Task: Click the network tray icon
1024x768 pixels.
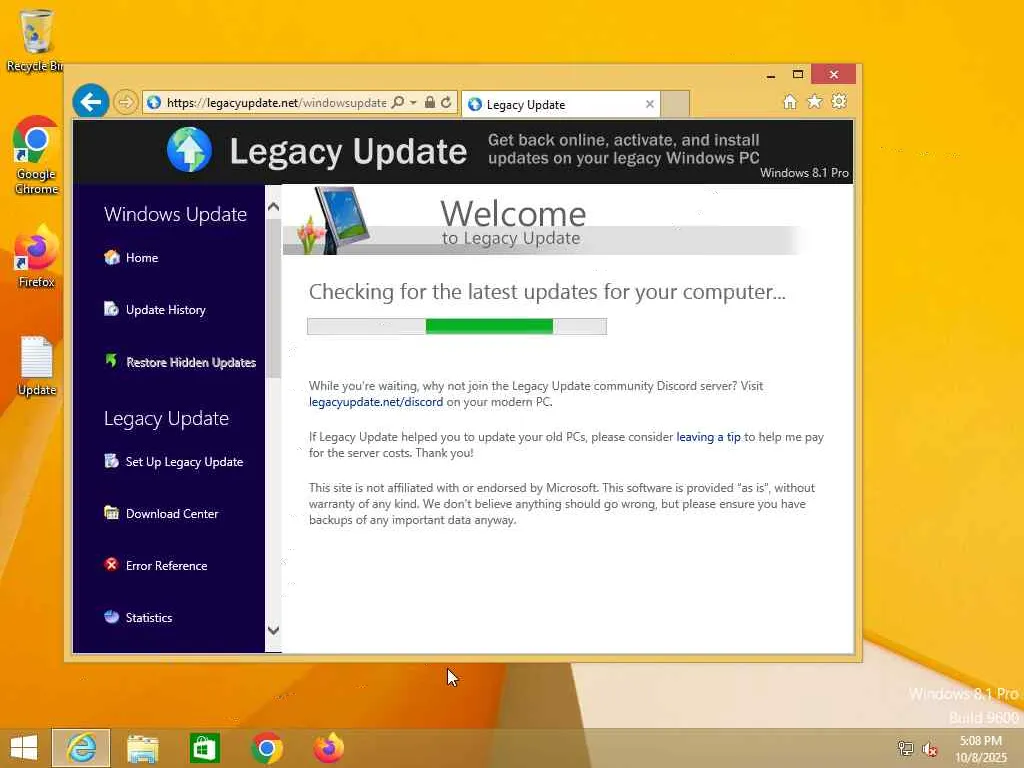Action: [x=905, y=748]
